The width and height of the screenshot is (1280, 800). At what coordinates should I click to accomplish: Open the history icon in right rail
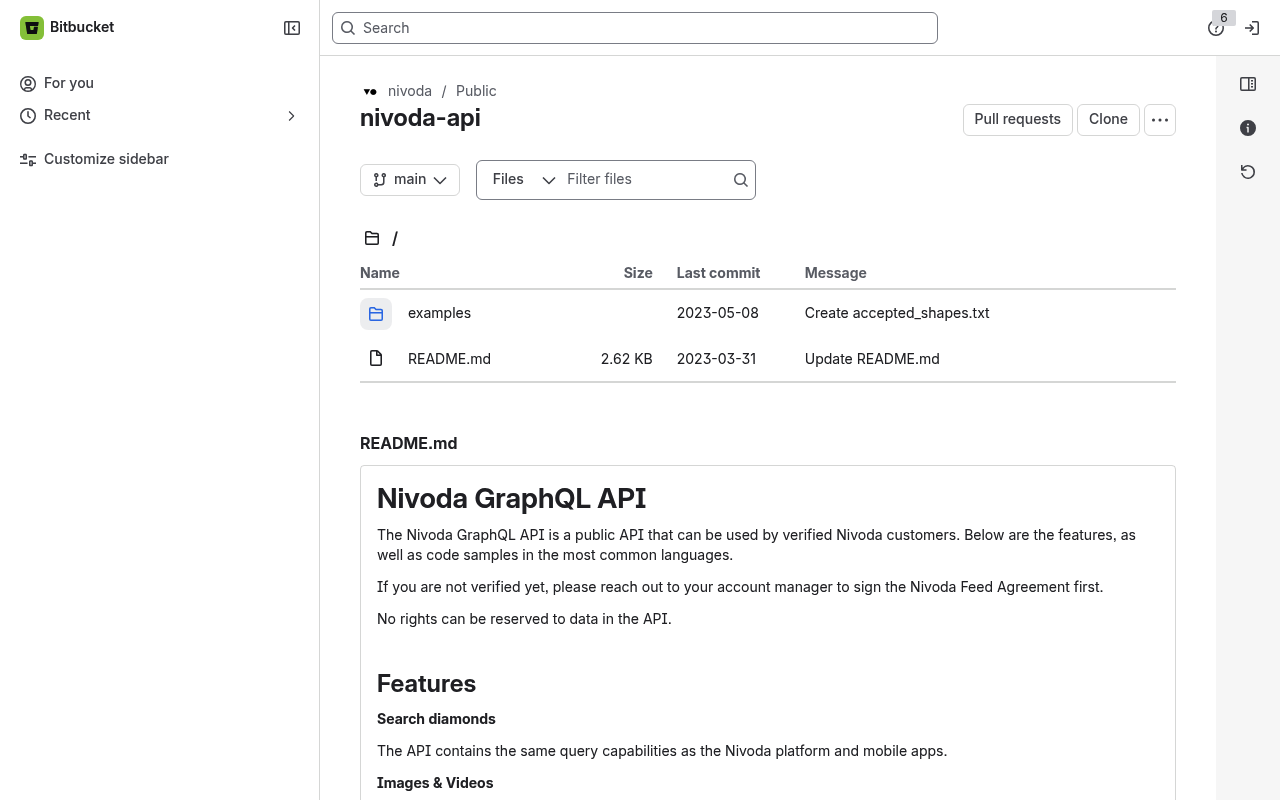pyautogui.click(x=1248, y=172)
